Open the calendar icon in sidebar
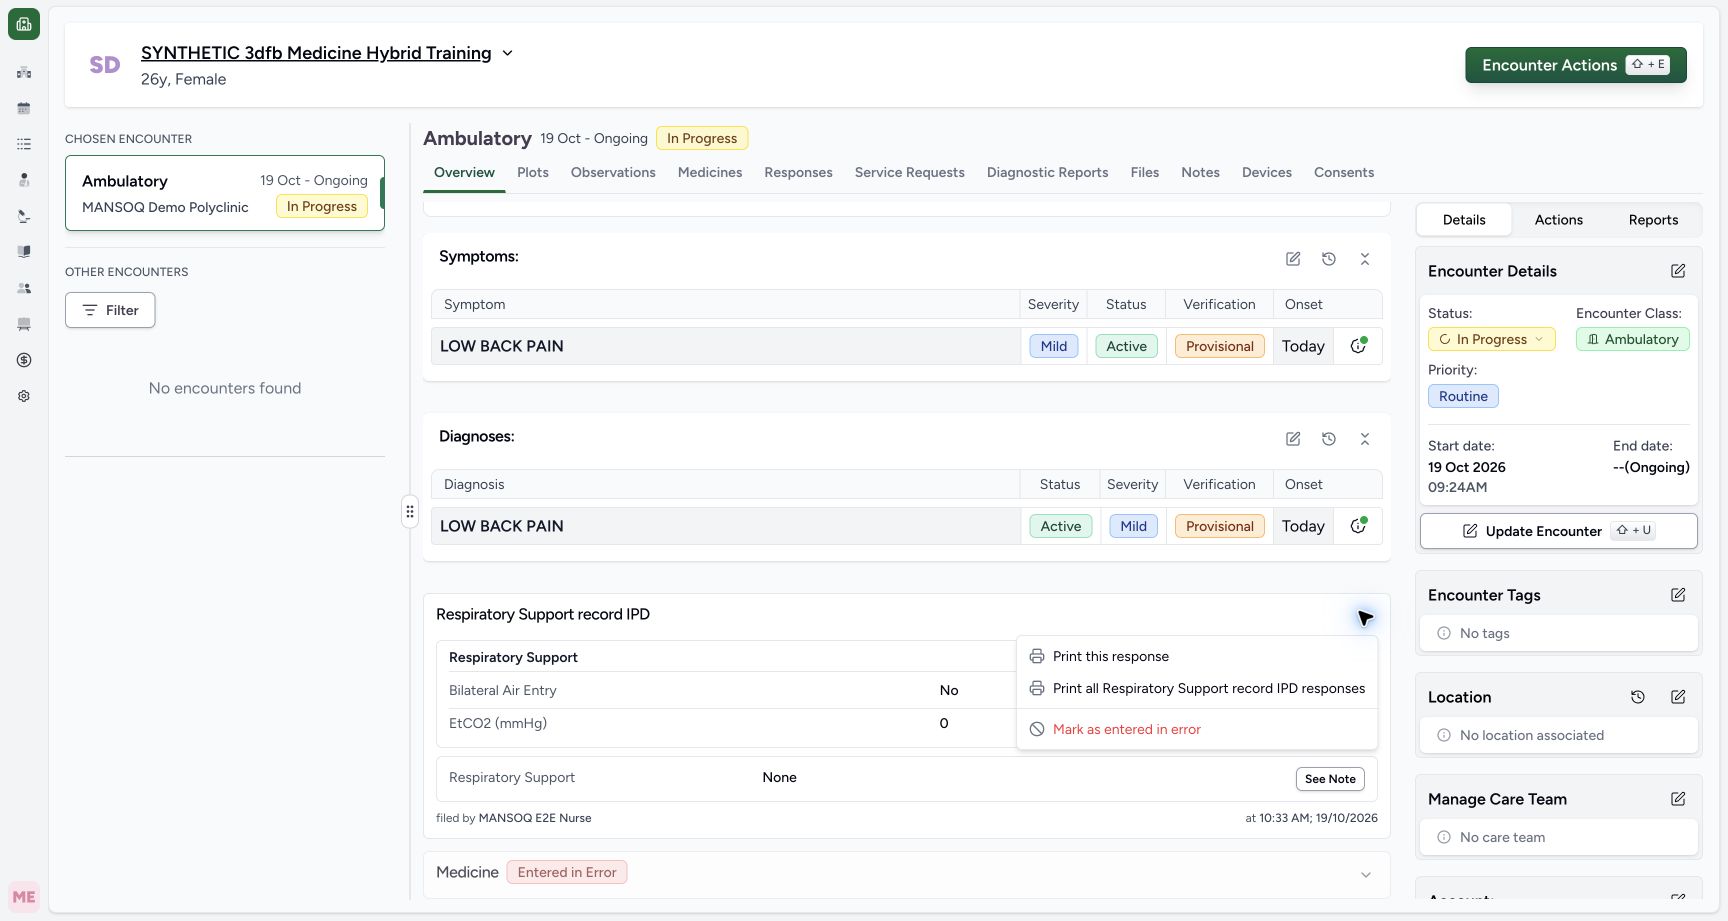Image resolution: width=1728 pixels, height=921 pixels. tap(24, 108)
